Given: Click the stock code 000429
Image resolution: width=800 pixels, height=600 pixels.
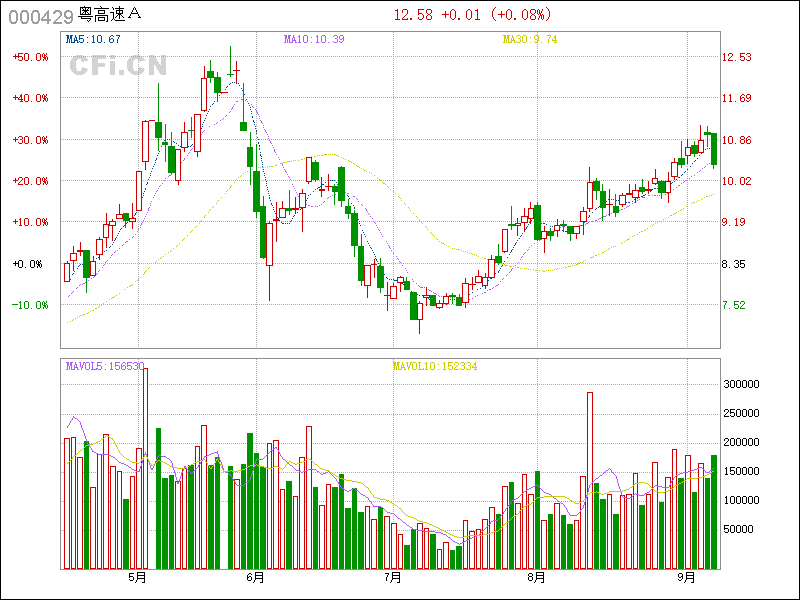Looking at the screenshot, I should [x=40, y=16].
